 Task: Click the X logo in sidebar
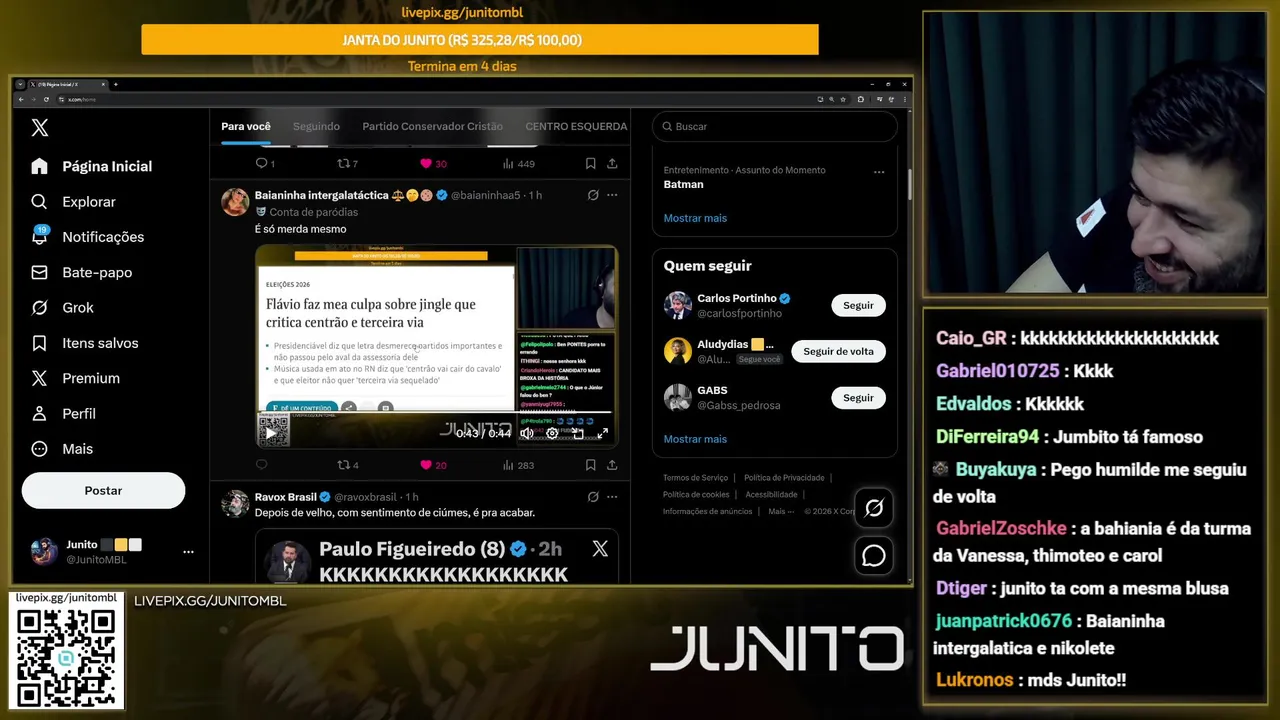(x=39, y=127)
